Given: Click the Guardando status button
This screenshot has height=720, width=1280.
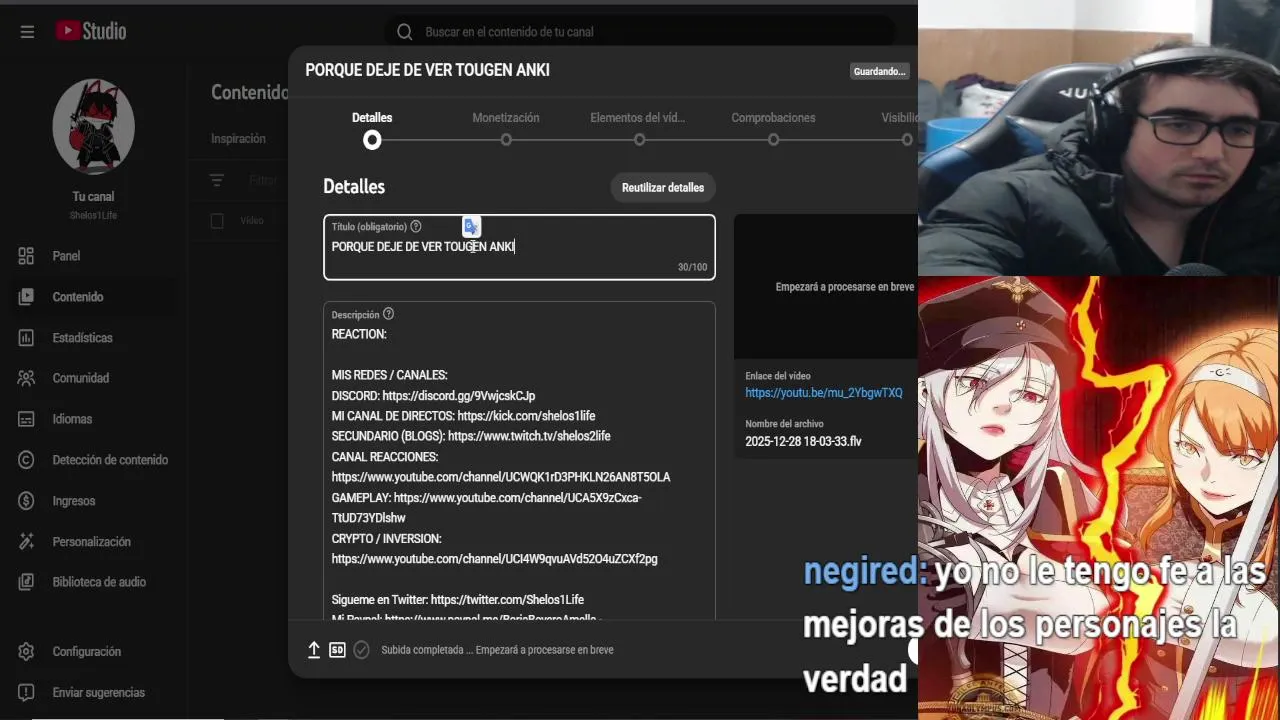Looking at the screenshot, I should click(x=879, y=72).
